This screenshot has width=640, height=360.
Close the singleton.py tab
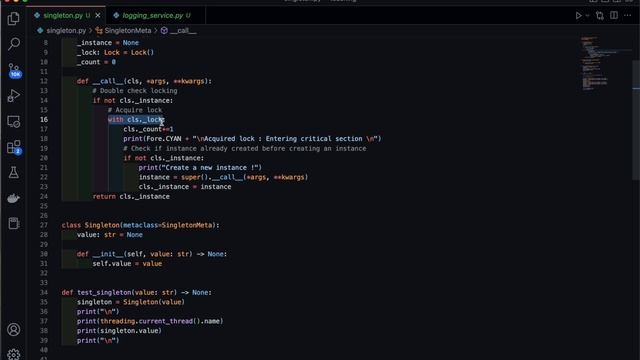[x=98, y=16]
